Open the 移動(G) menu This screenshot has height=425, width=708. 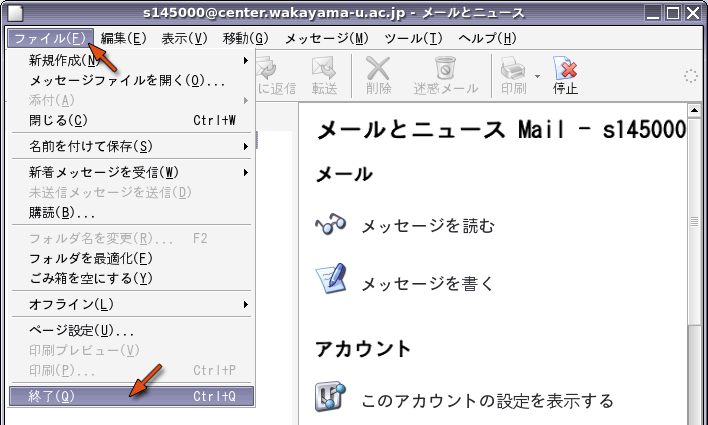pos(246,38)
